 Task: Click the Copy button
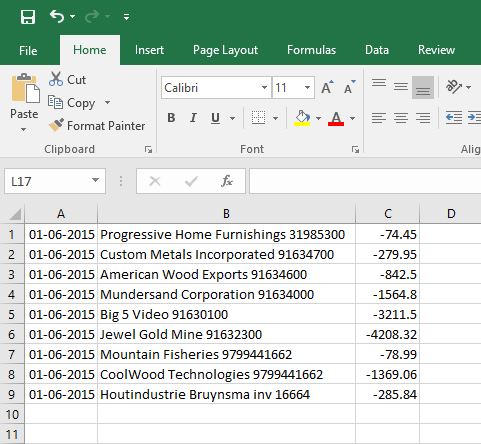(72, 103)
